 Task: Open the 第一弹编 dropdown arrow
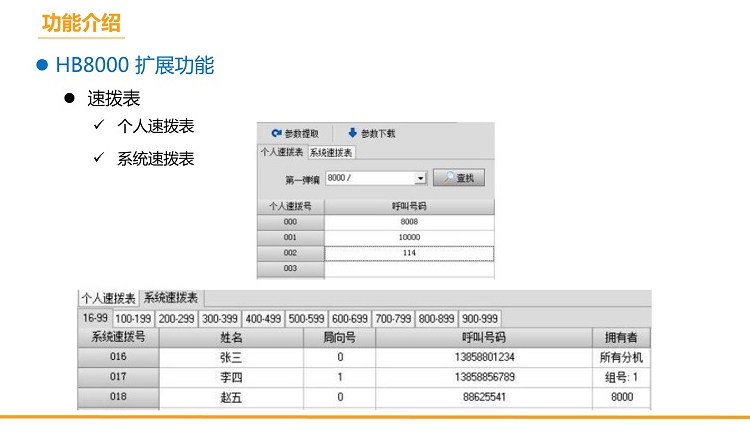point(420,178)
